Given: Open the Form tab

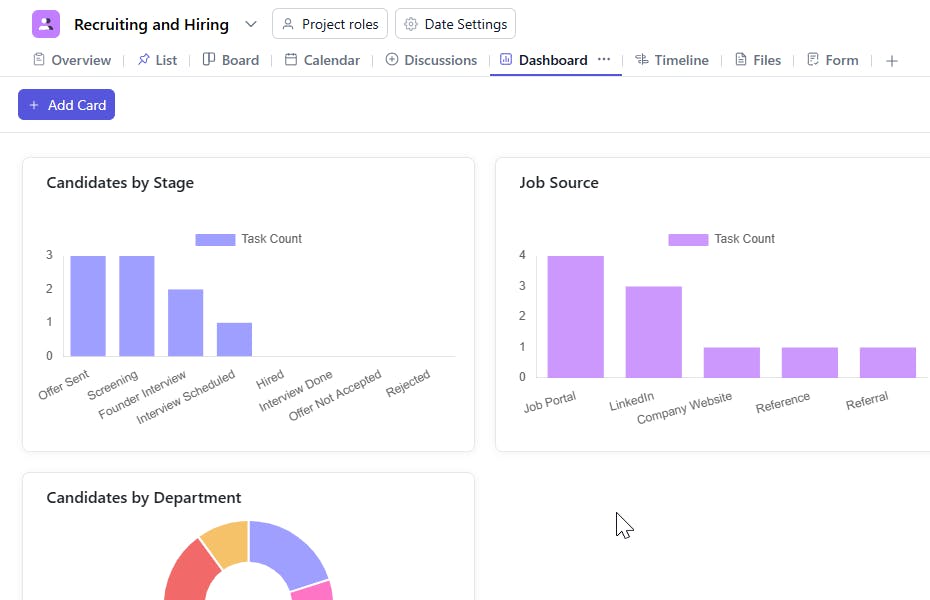Looking at the screenshot, I should point(833,60).
